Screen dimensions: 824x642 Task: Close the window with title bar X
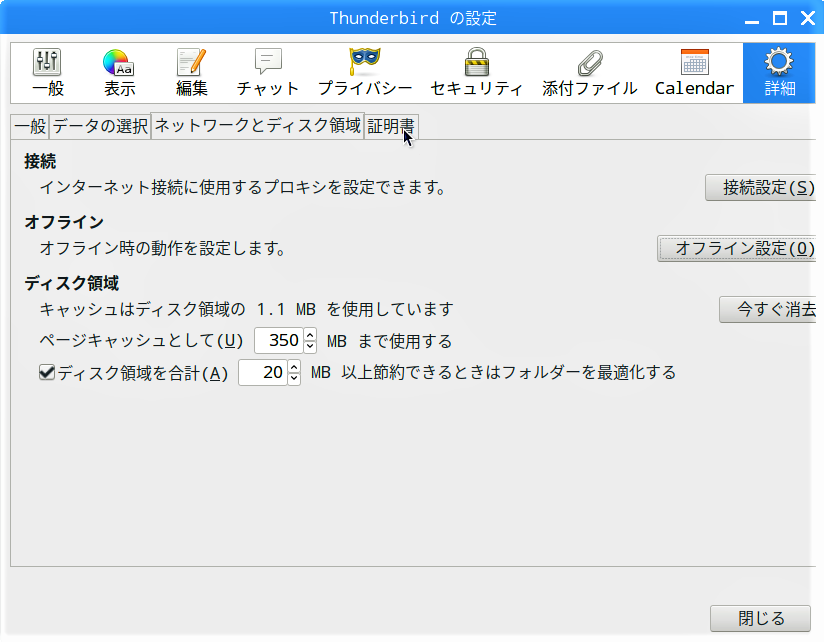coord(808,19)
